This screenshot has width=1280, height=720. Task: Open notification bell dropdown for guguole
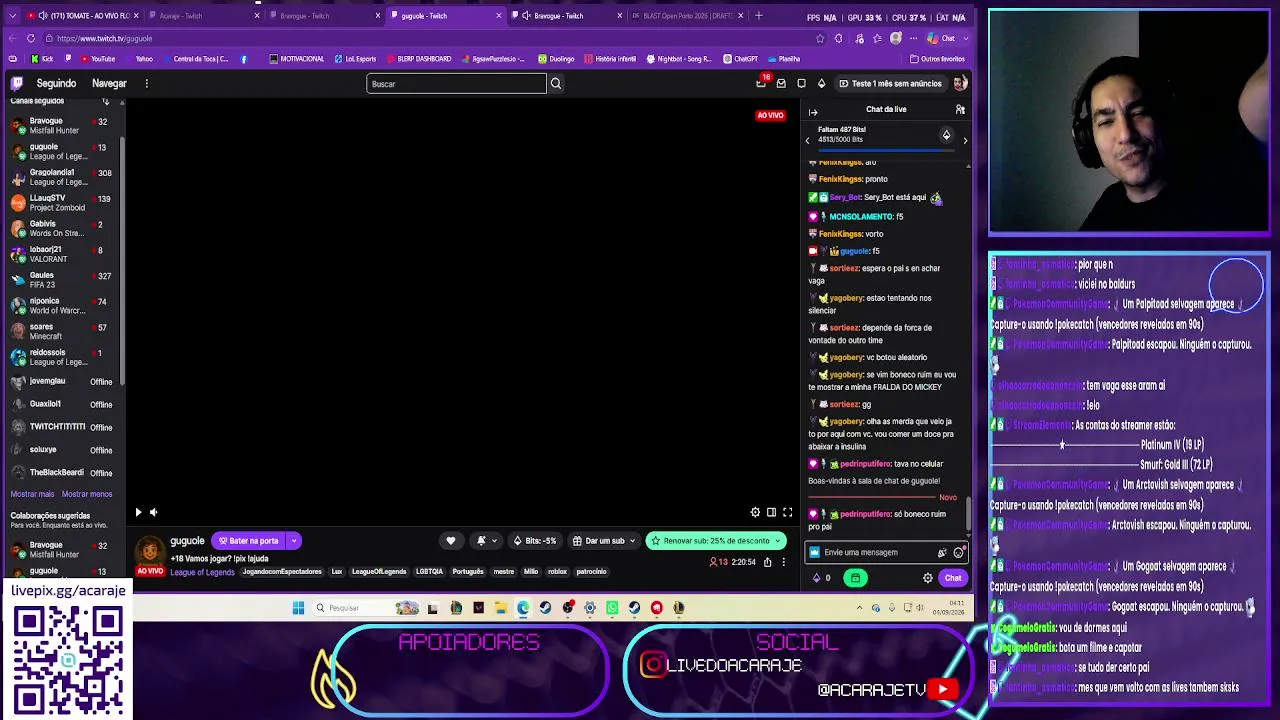point(486,540)
